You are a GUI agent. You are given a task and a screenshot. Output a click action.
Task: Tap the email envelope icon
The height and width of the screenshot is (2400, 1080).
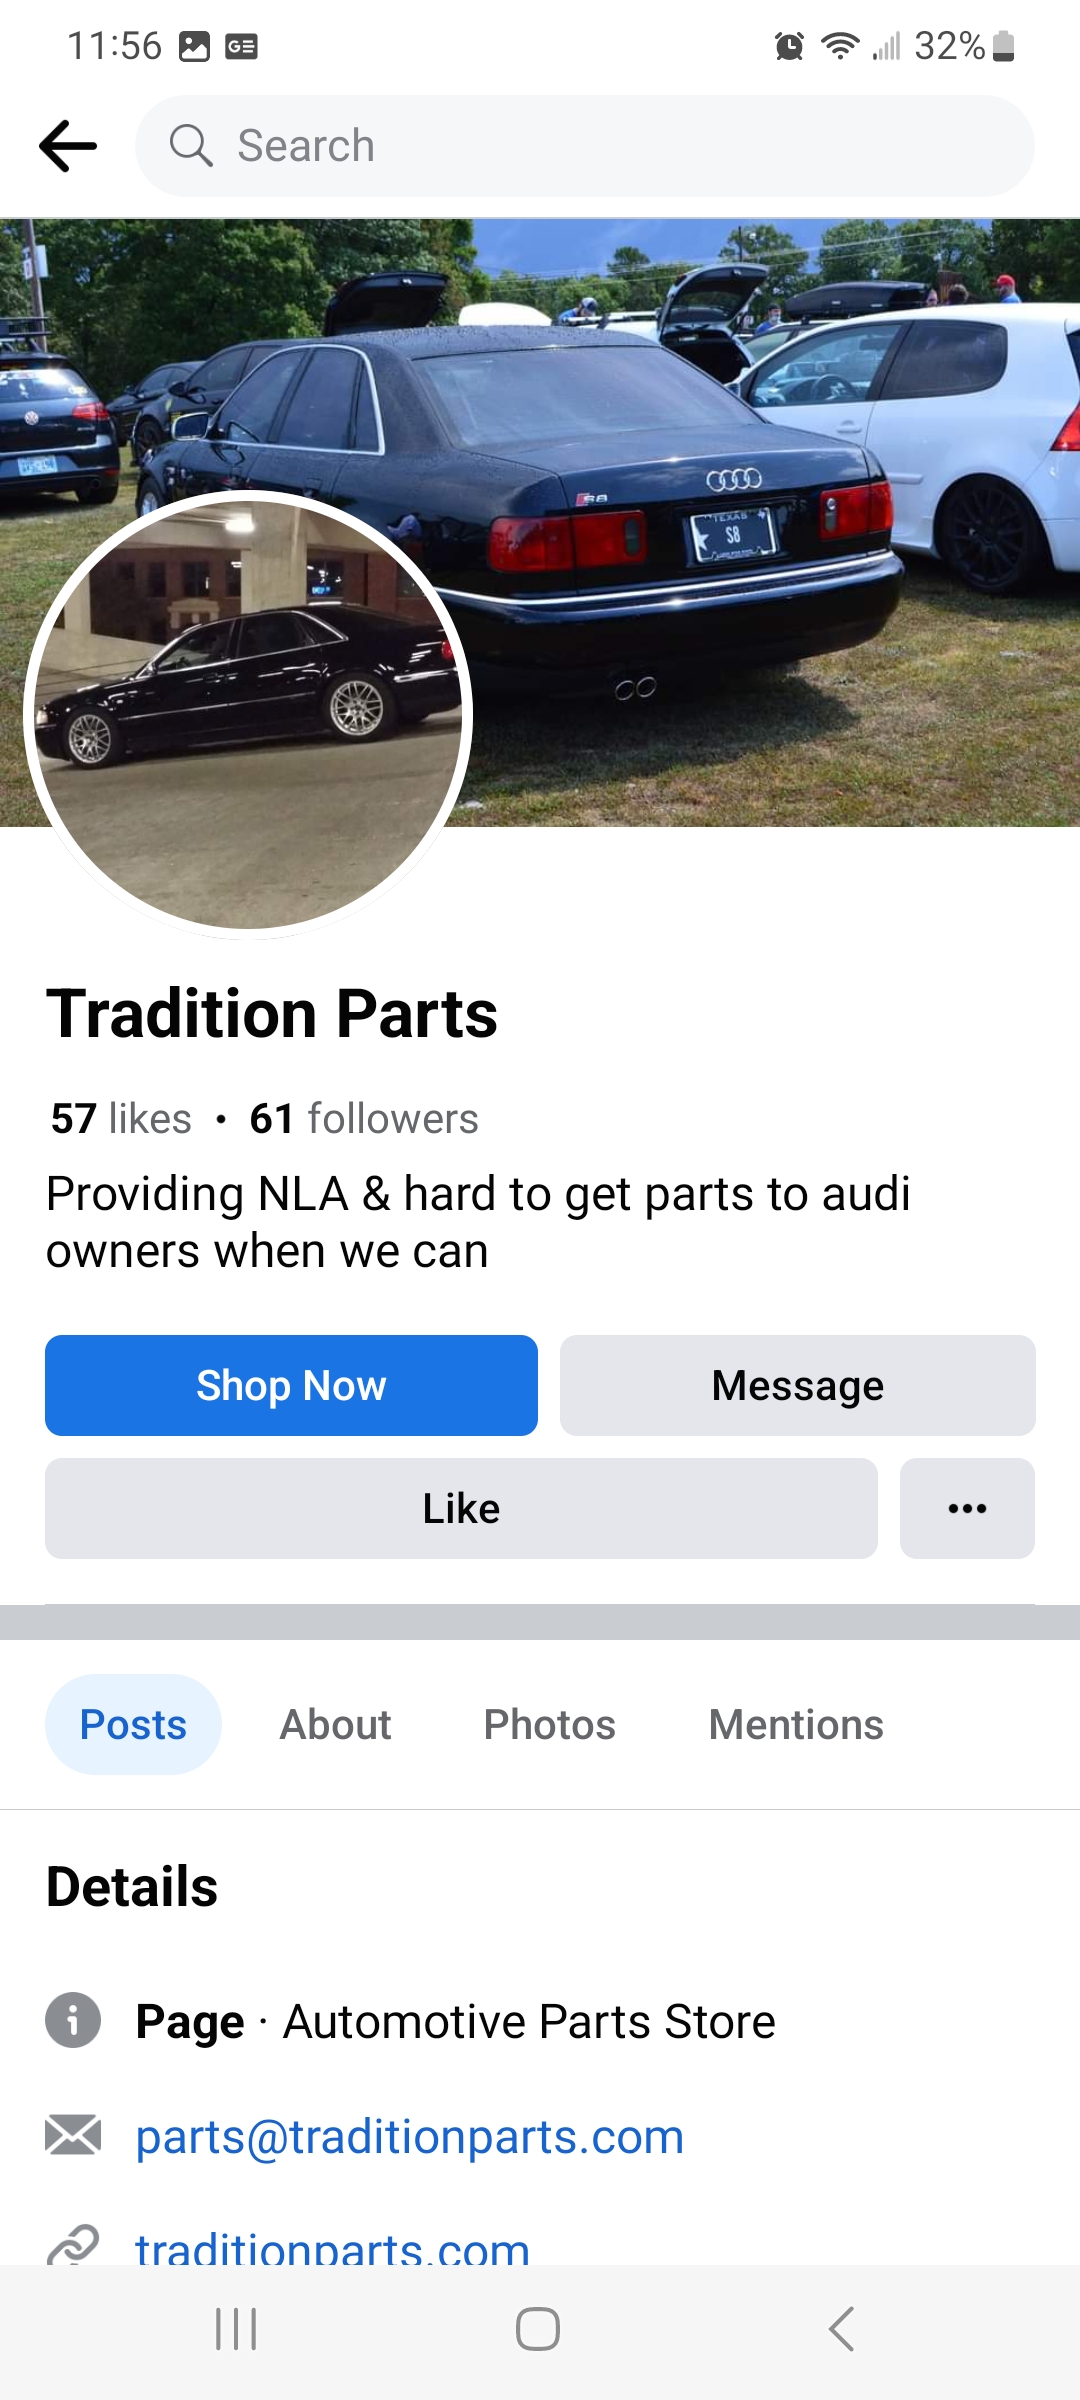point(73,2135)
